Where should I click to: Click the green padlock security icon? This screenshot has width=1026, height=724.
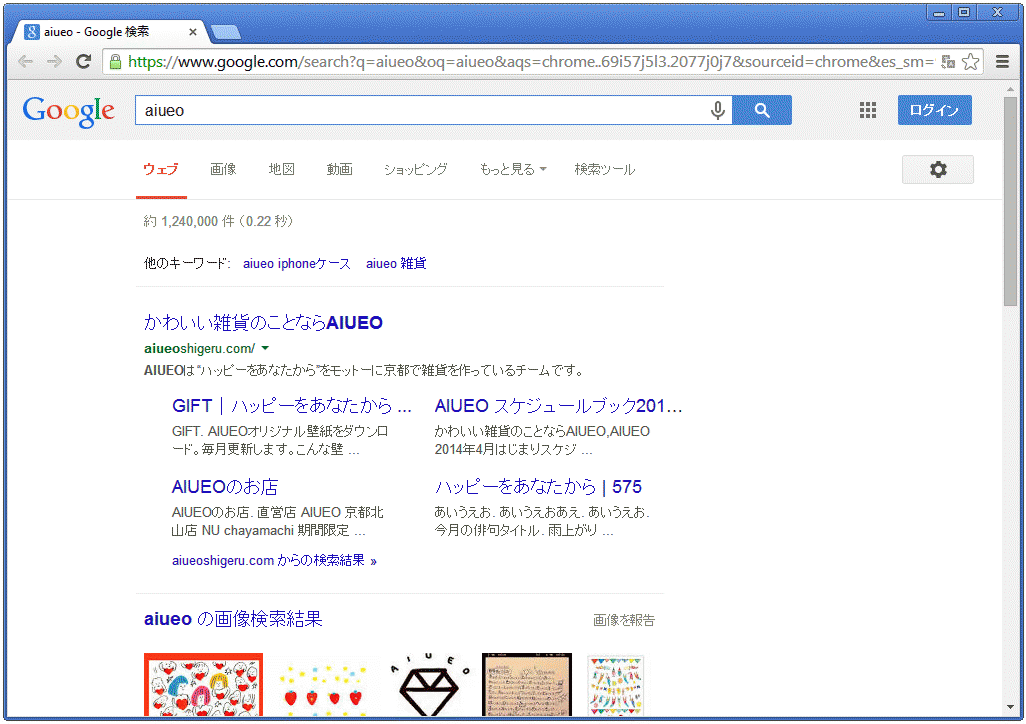(x=115, y=62)
